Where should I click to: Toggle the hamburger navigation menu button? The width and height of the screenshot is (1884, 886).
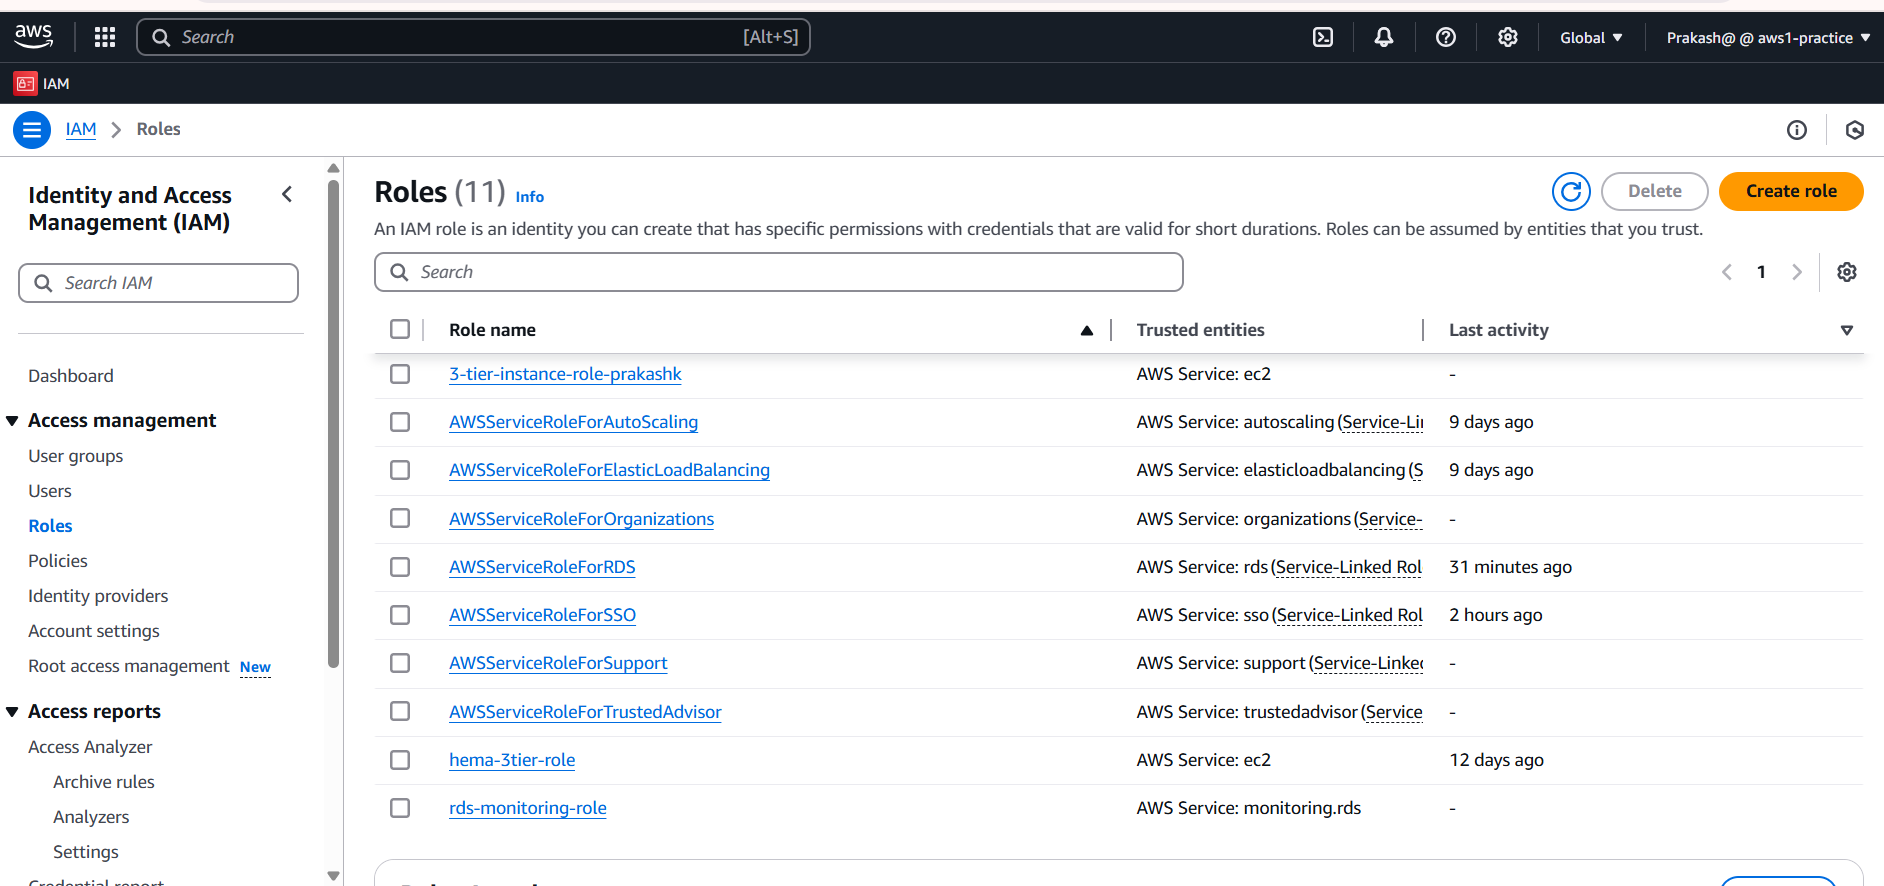tap(32, 130)
